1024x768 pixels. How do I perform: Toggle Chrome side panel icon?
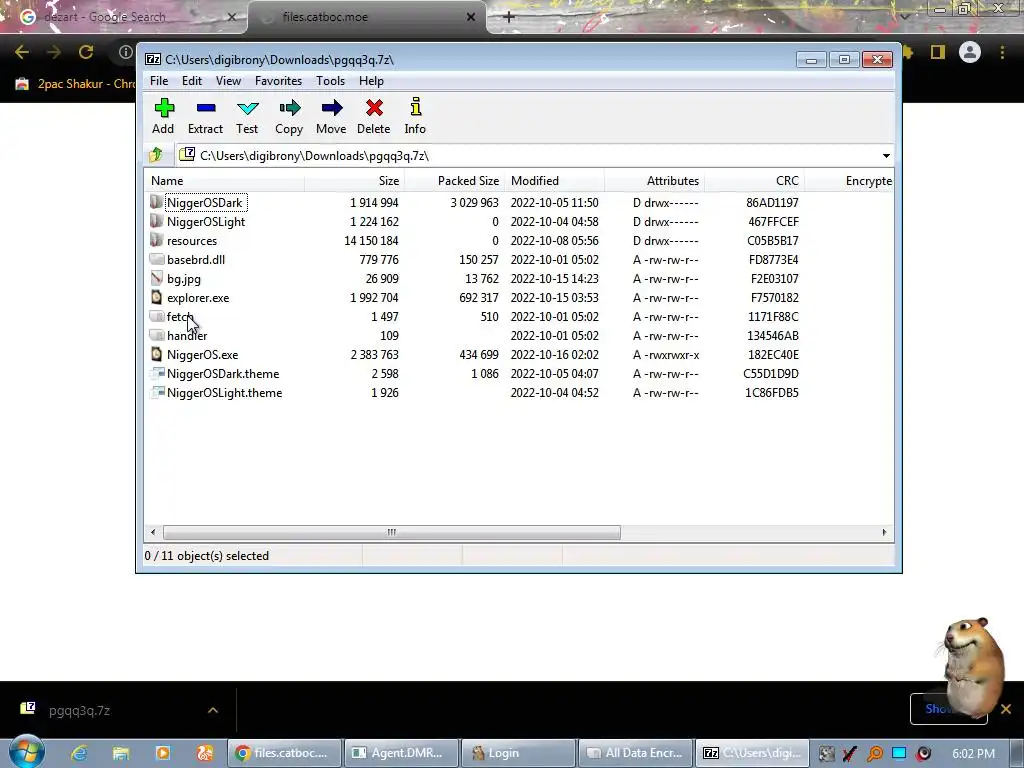point(938,52)
